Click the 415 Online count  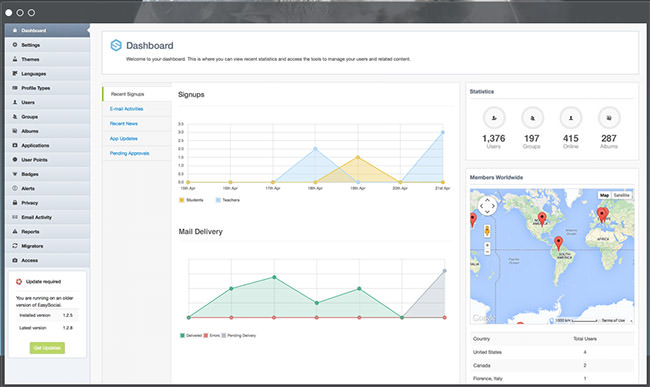[571, 138]
